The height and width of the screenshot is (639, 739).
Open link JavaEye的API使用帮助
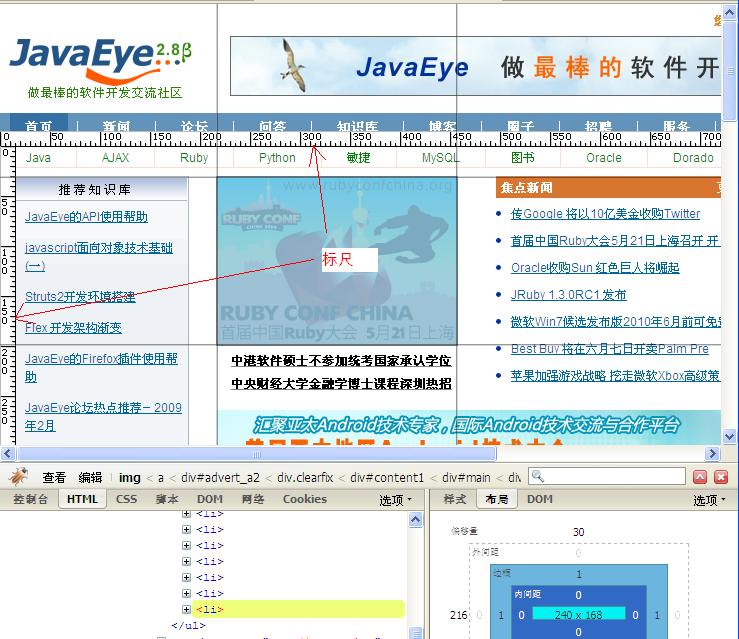(86, 217)
